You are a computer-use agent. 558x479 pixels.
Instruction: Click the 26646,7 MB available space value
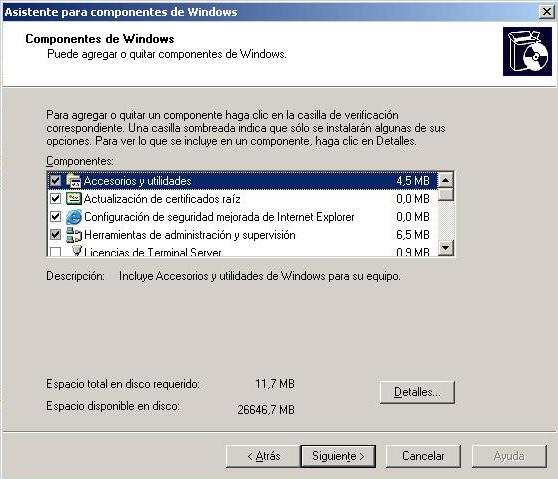tap(266, 410)
